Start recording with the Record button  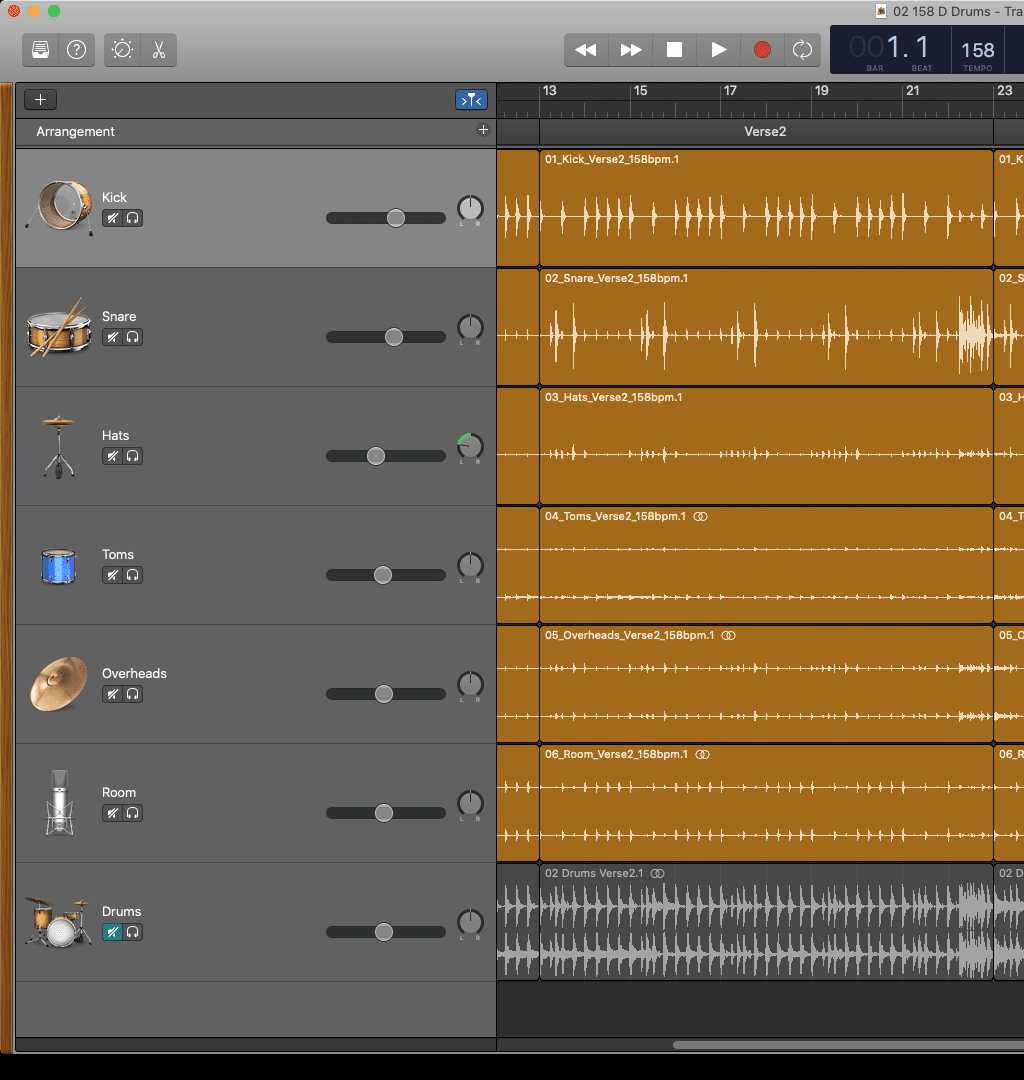762,50
